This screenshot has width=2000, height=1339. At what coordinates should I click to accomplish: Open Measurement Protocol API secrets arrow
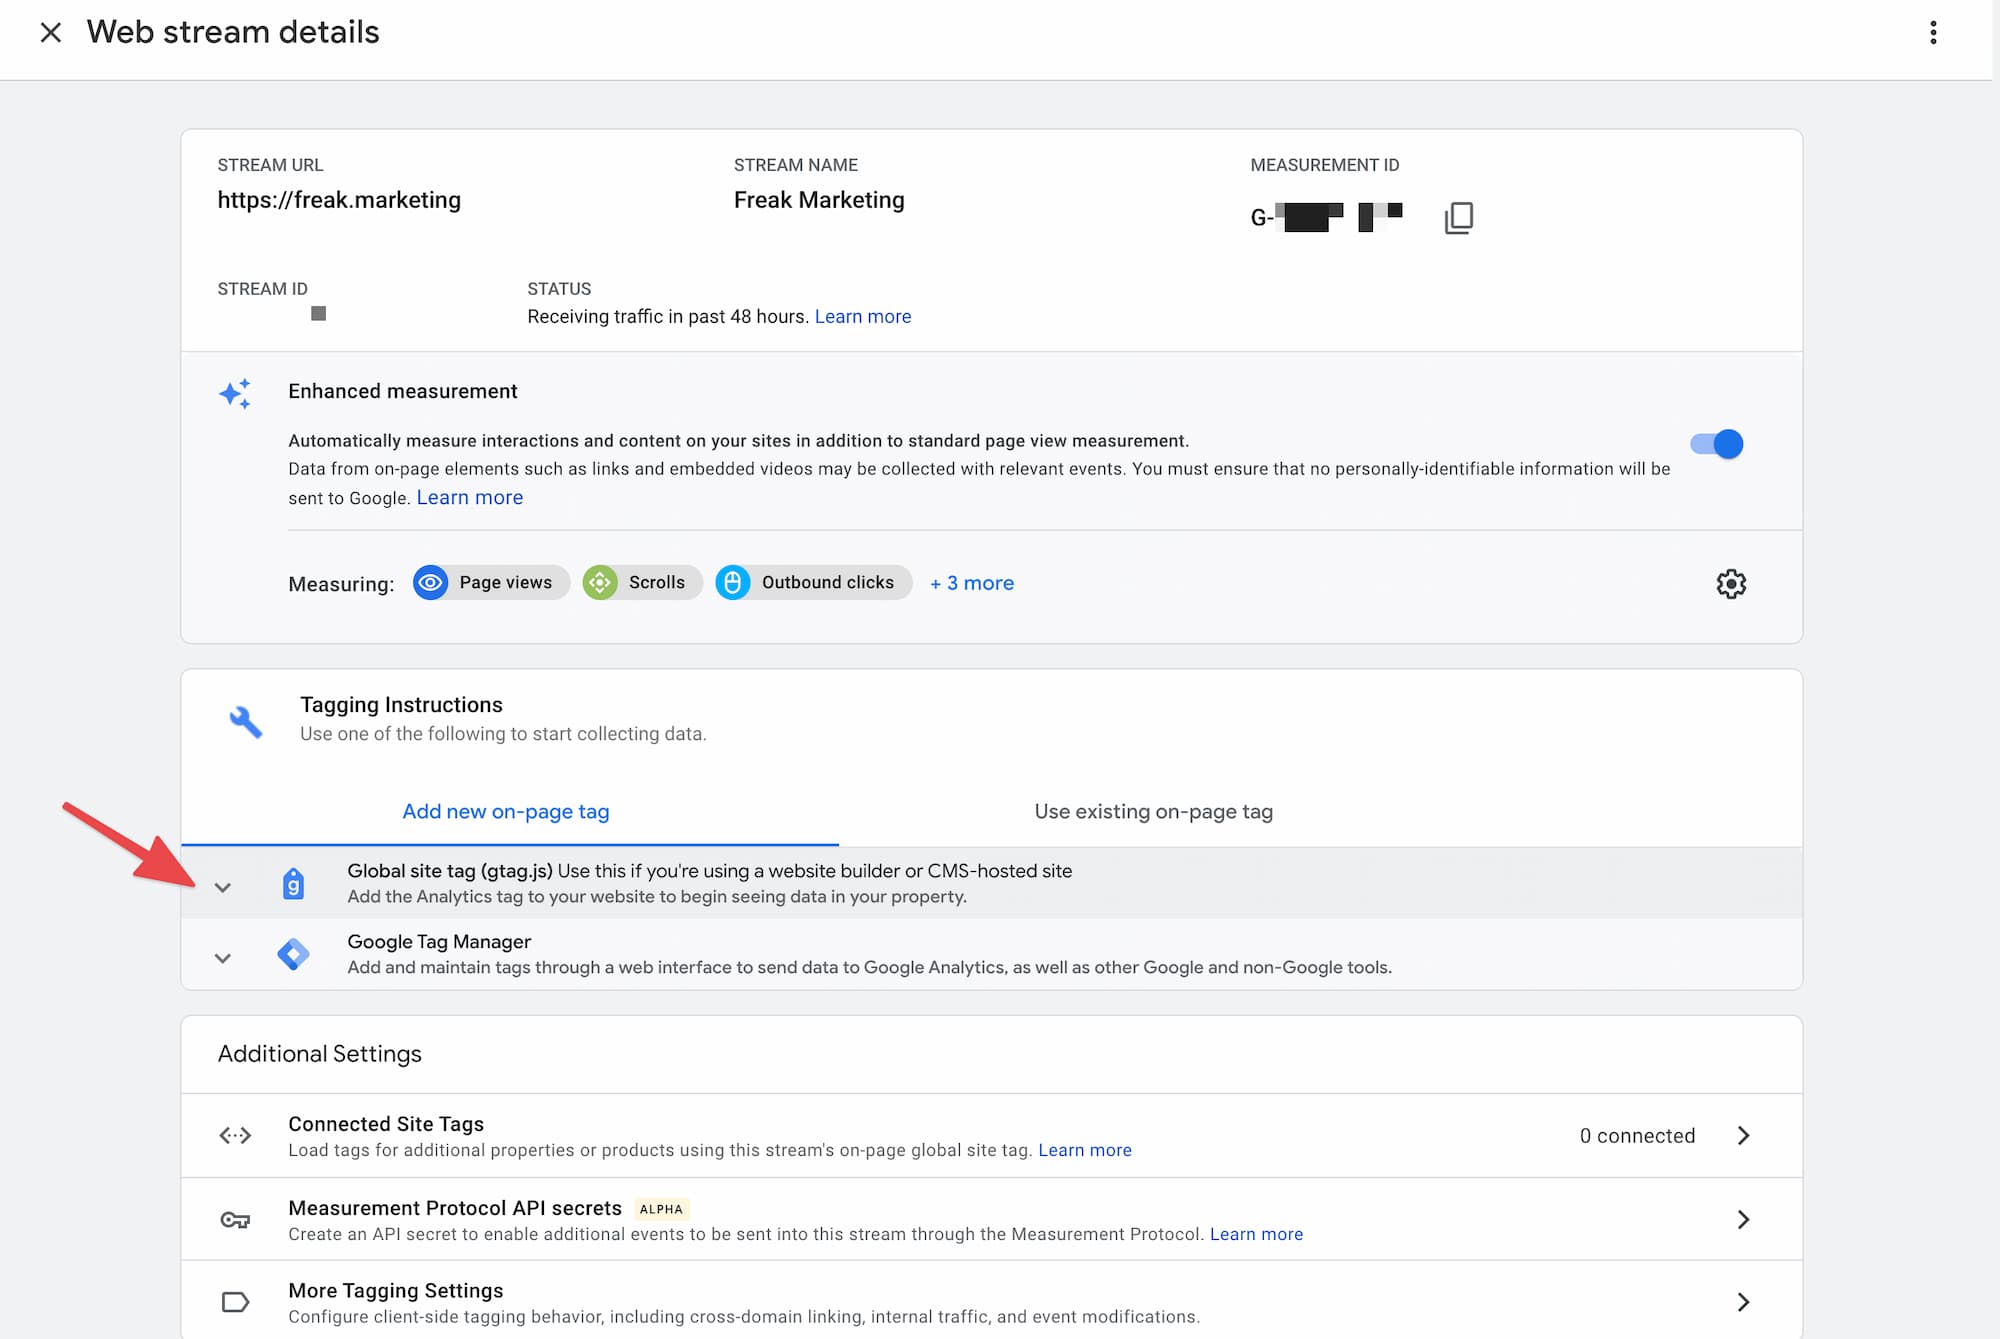tap(1743, 1219)
